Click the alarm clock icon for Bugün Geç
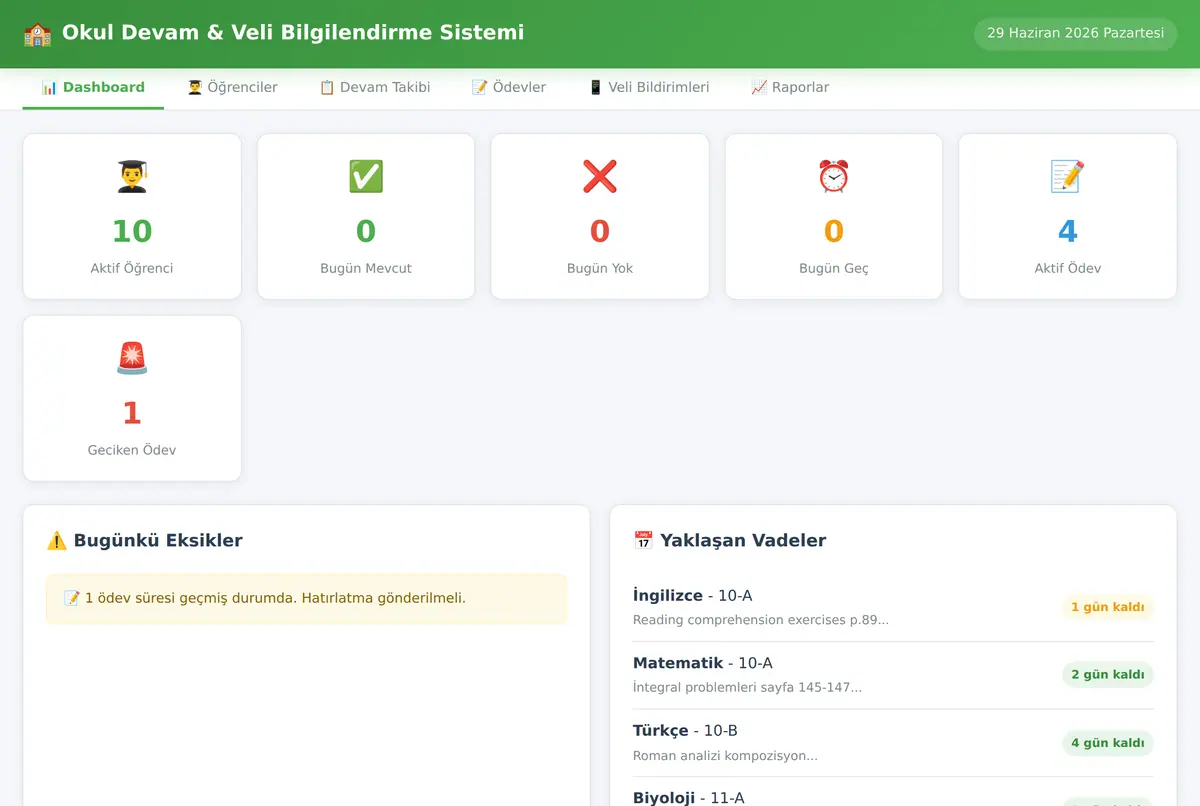 coord(834,176)
